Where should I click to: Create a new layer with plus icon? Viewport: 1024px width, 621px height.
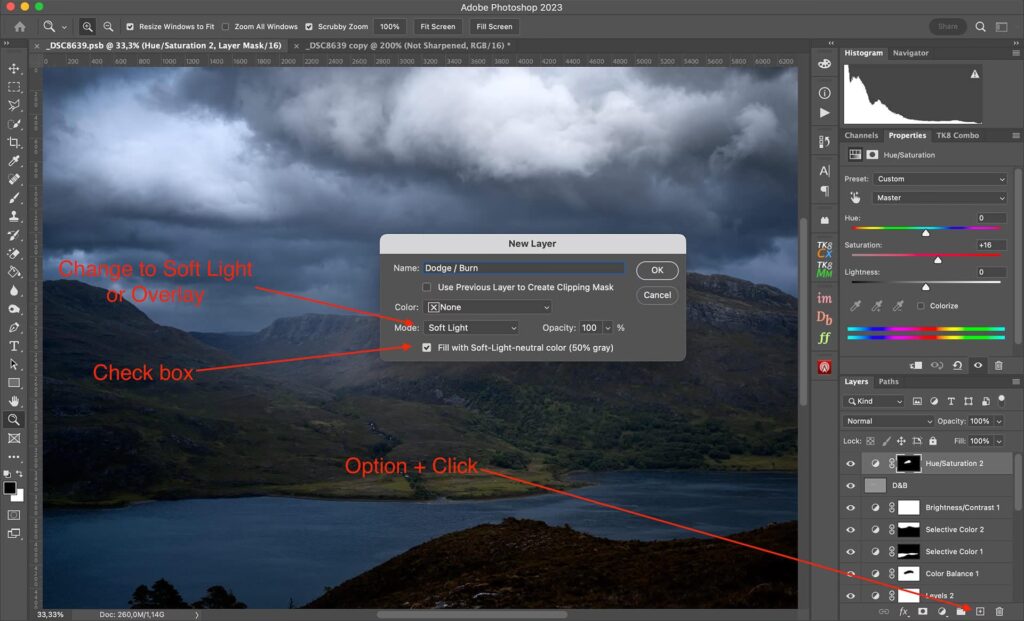[x=980, y=610]
